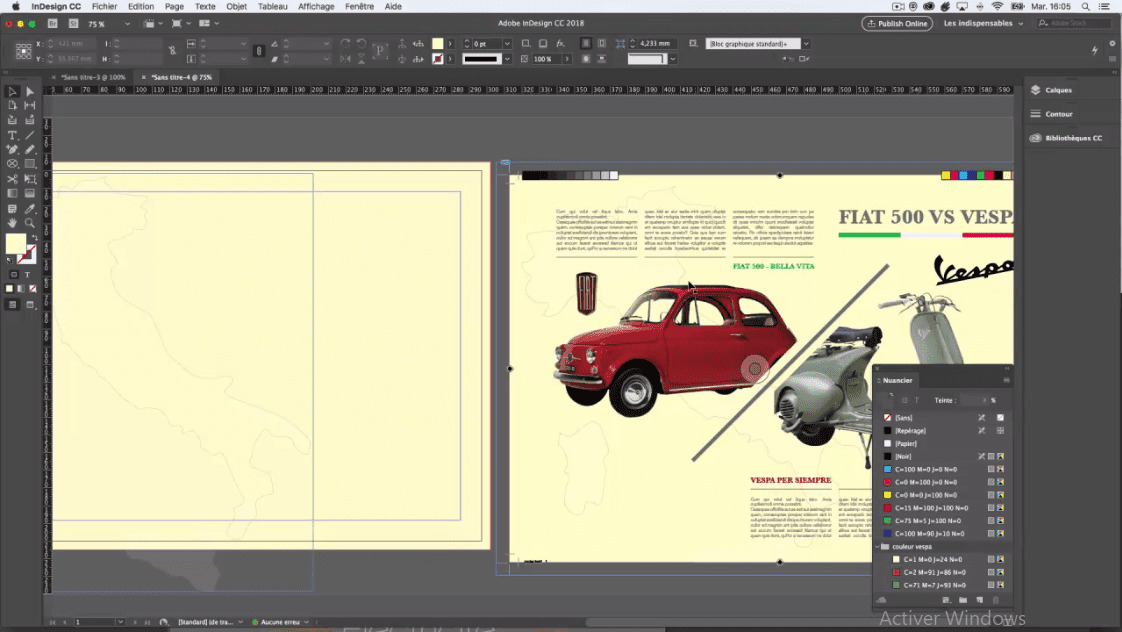Toggle formatting affects text (T) button
Image resolution: width=1122 pixels, height=632 pixels.
(27, 274)
